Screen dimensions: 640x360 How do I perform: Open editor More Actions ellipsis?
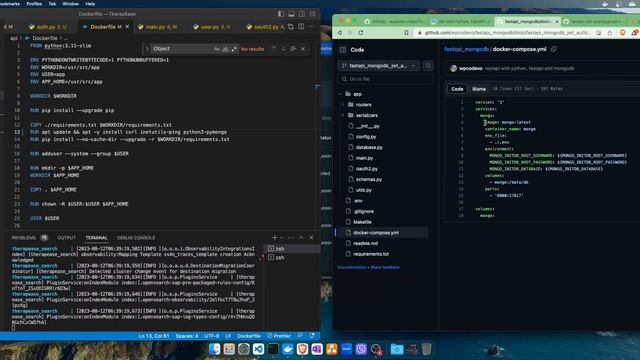click(x=311, y=27)
